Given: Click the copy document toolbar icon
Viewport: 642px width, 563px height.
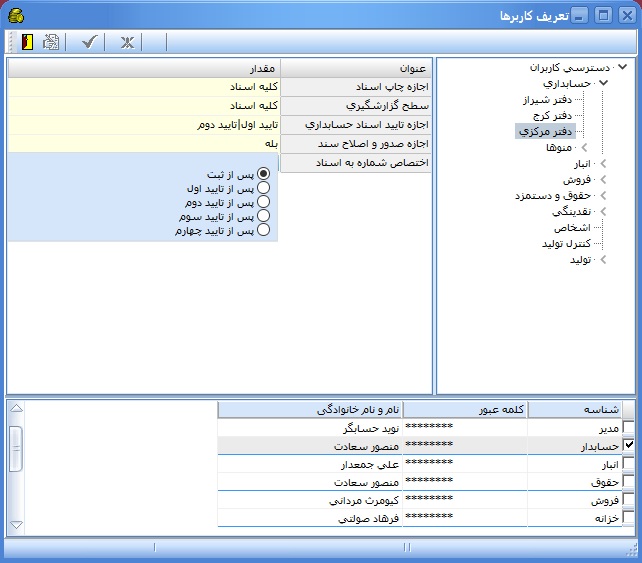Looking at the screenshot, I should [50, 42].
